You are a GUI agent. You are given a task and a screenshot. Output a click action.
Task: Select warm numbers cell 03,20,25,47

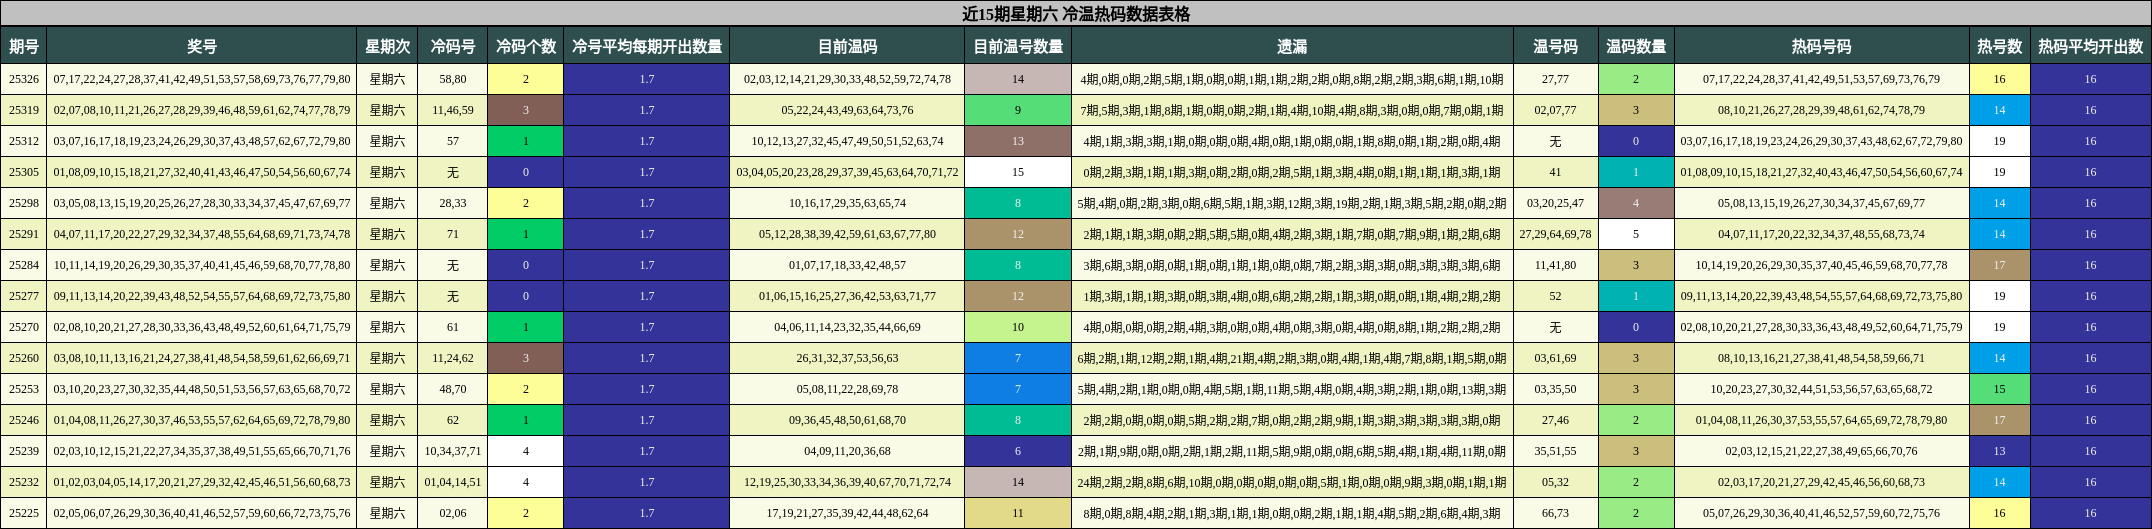(x=1555, y=203)
